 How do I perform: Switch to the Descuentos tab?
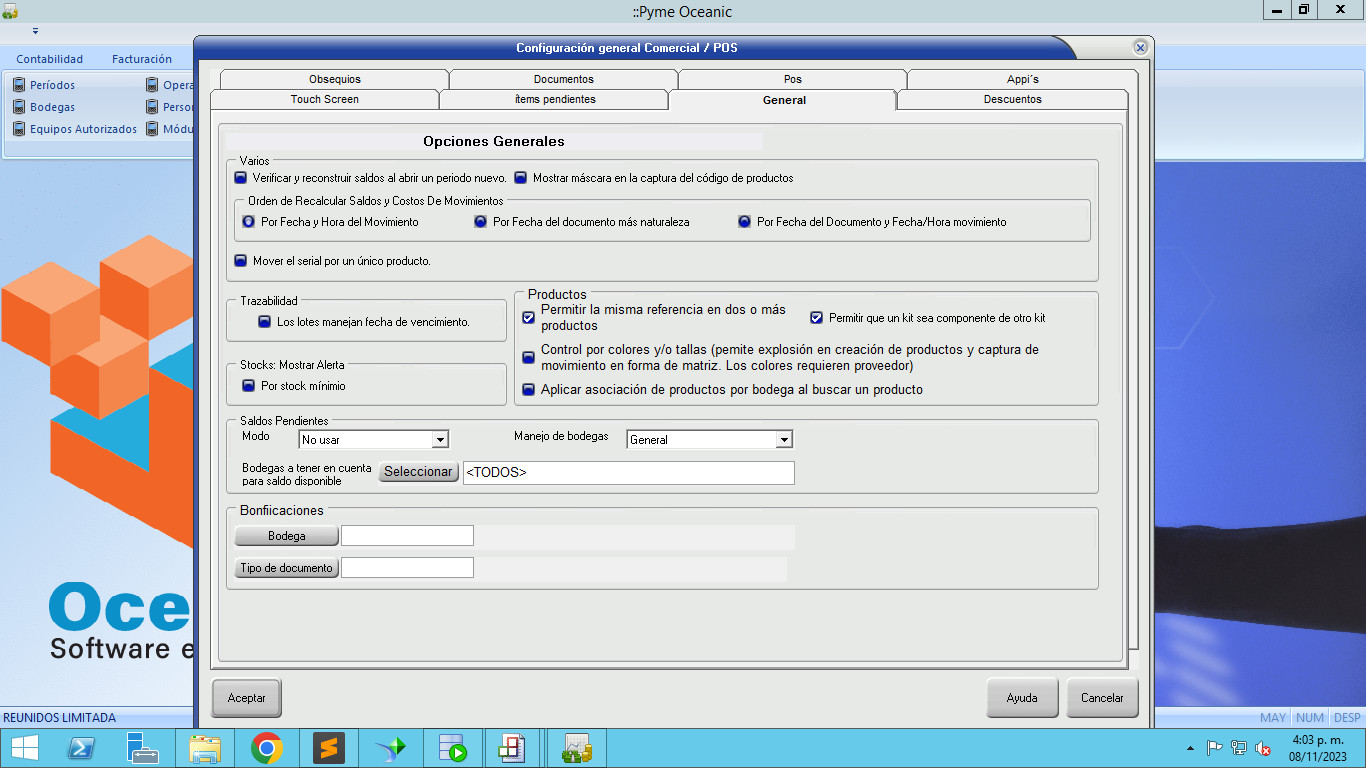[1012, 99]
